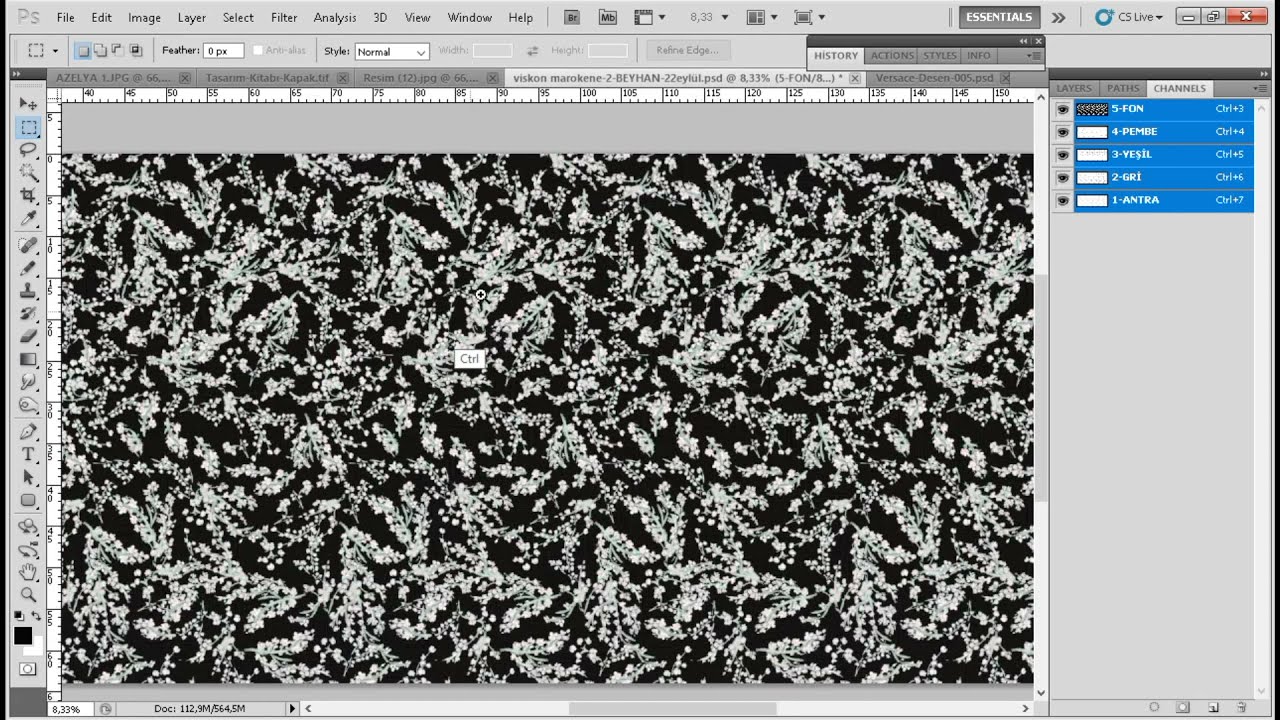The image size is (1280, 720).
Task: Select the Rectangular Marquee tool in toolbox
Action: [x=28, y=127]
